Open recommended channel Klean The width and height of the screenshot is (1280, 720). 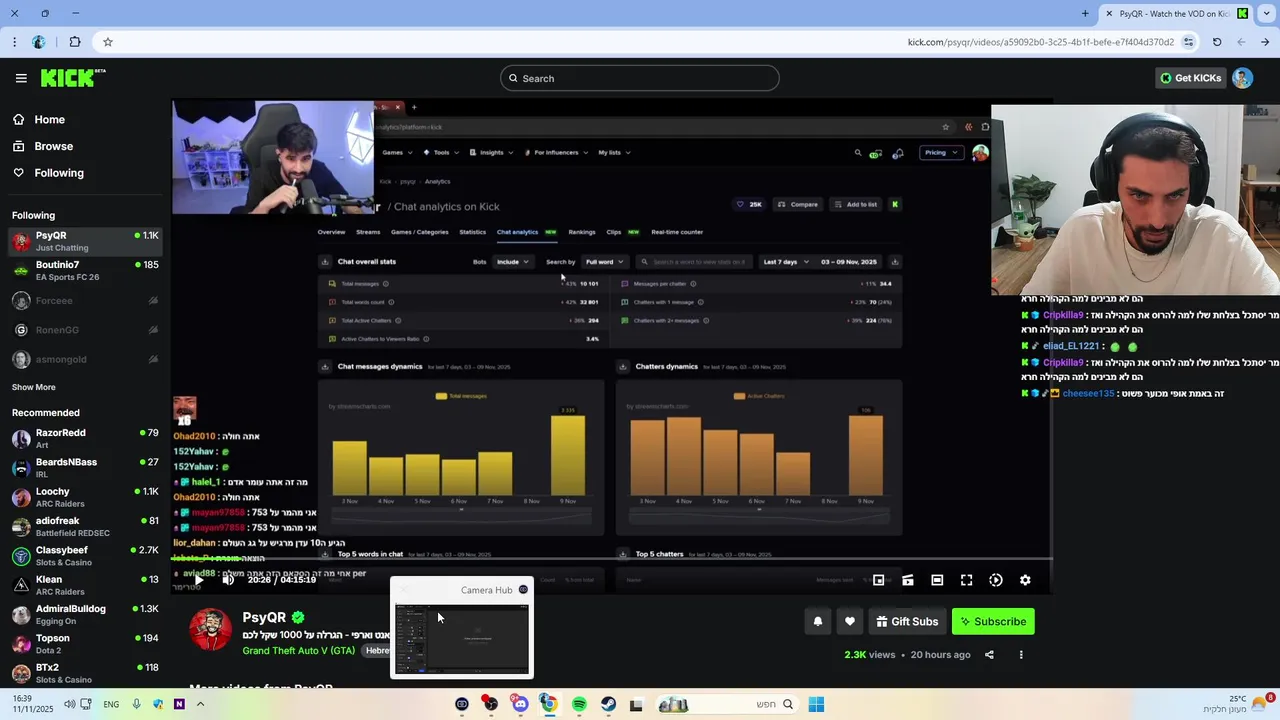85,585
